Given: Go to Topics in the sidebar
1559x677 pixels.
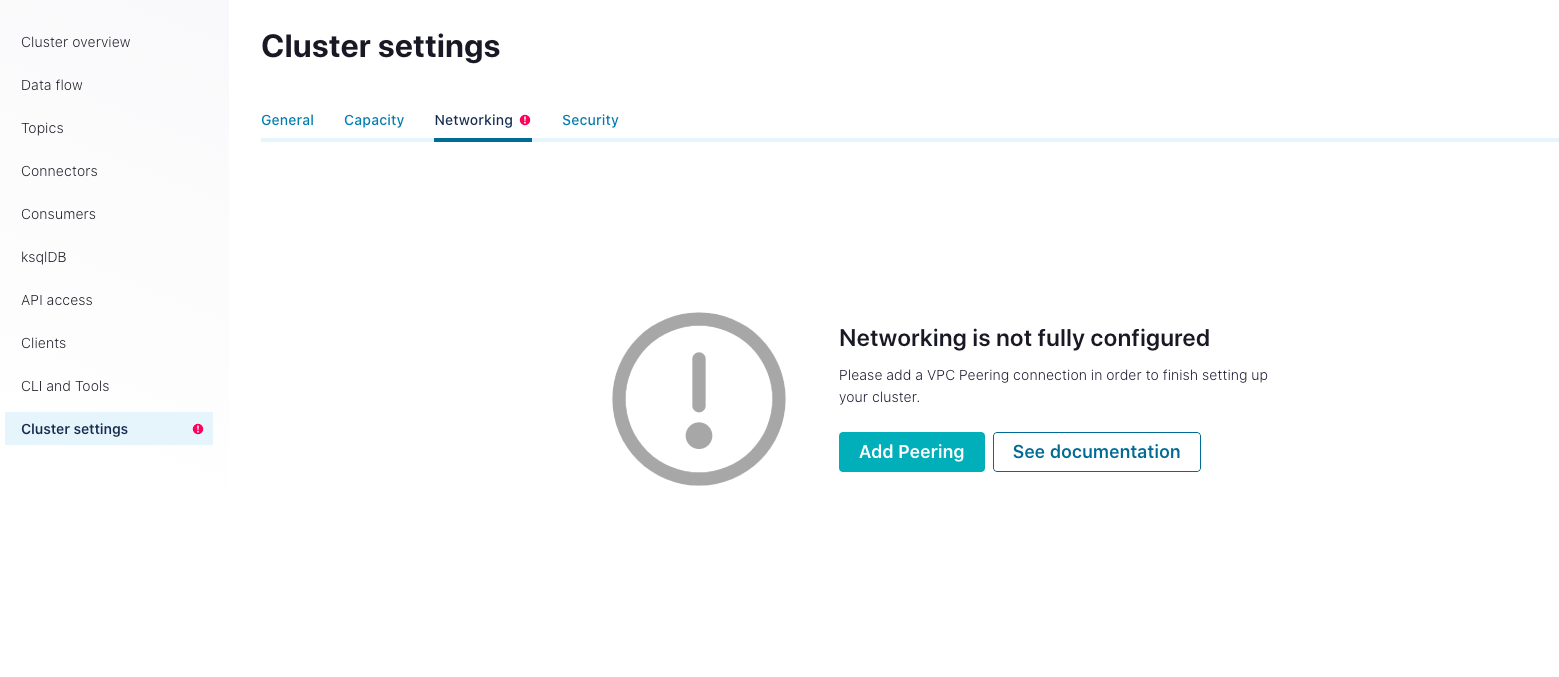Looking at the screenshot, I should pyautogui.click(x=42, y=128).
